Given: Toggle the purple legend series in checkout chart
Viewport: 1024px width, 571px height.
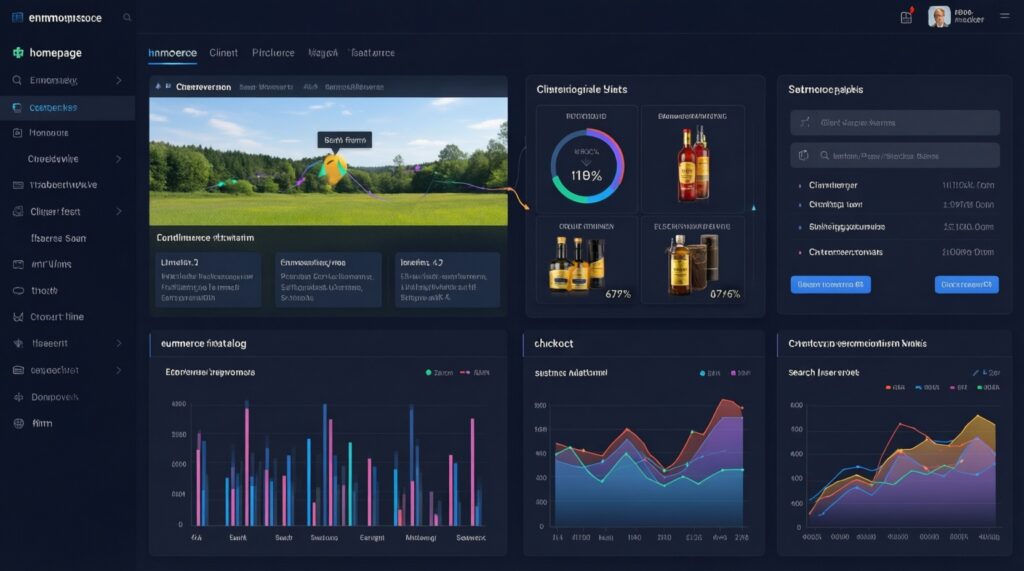Looking at the screenshot, I should [x=734, y=372].
